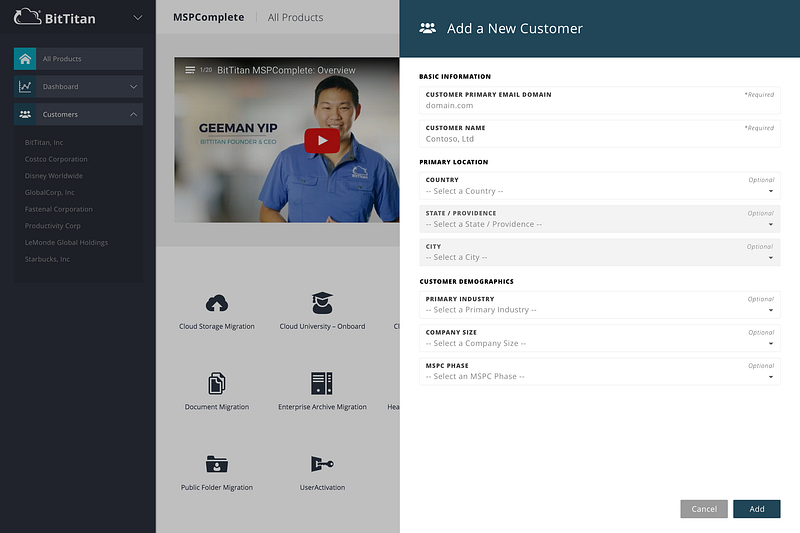Screen dimensions: 800x533
Task: Click the Add a New Customer people icon
Action: pyautogui.click(x=428, y=28)
